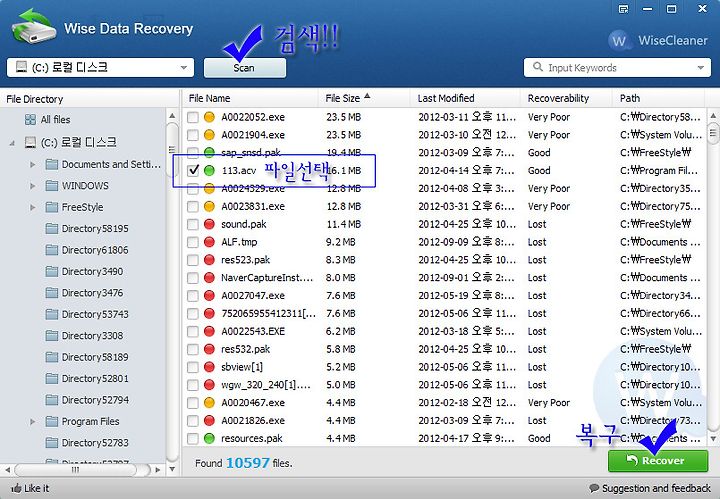Click the search magnifier icon in keywords box
This screenshot has height=499, width=720.
[x=538, y=67]
